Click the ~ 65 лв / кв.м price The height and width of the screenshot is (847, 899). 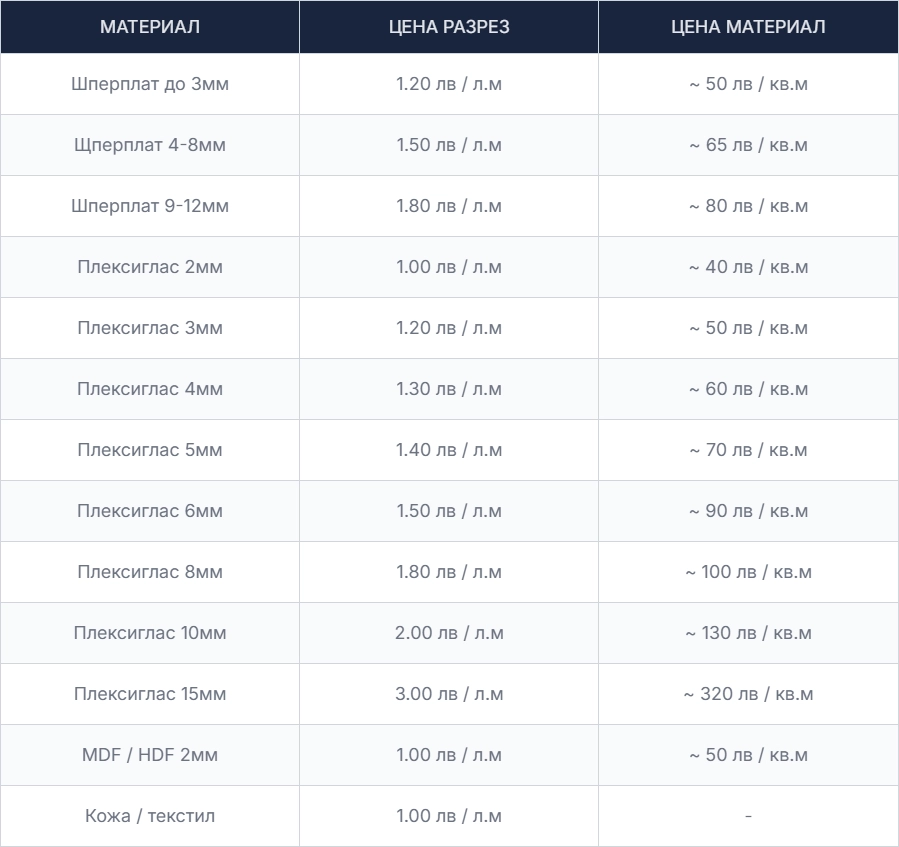tap(748, 145)
